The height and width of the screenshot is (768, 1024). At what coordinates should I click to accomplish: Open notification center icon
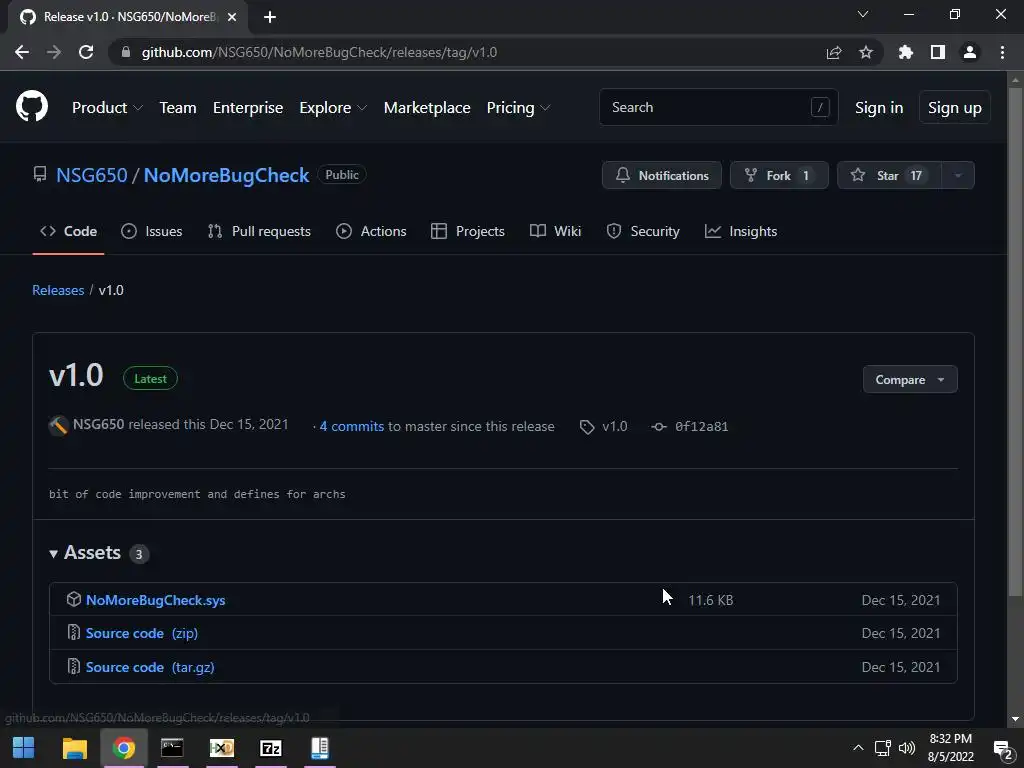click(1003, 749)
